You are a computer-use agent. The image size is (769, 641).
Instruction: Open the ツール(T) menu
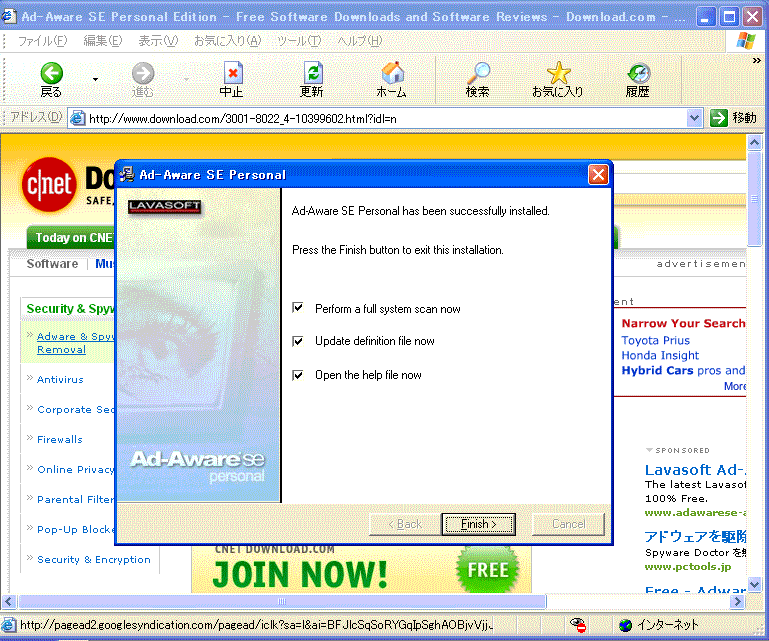click(299, 41)
